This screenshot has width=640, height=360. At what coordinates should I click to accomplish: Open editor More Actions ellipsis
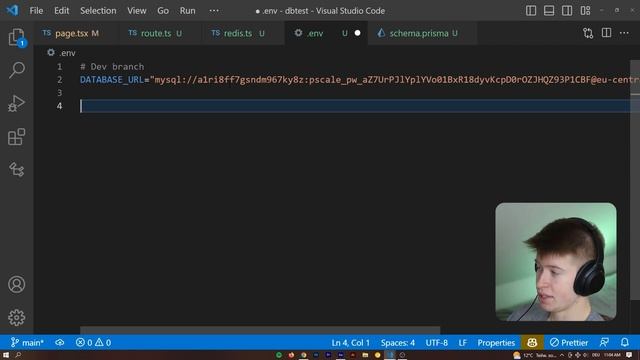click(624, 33)
